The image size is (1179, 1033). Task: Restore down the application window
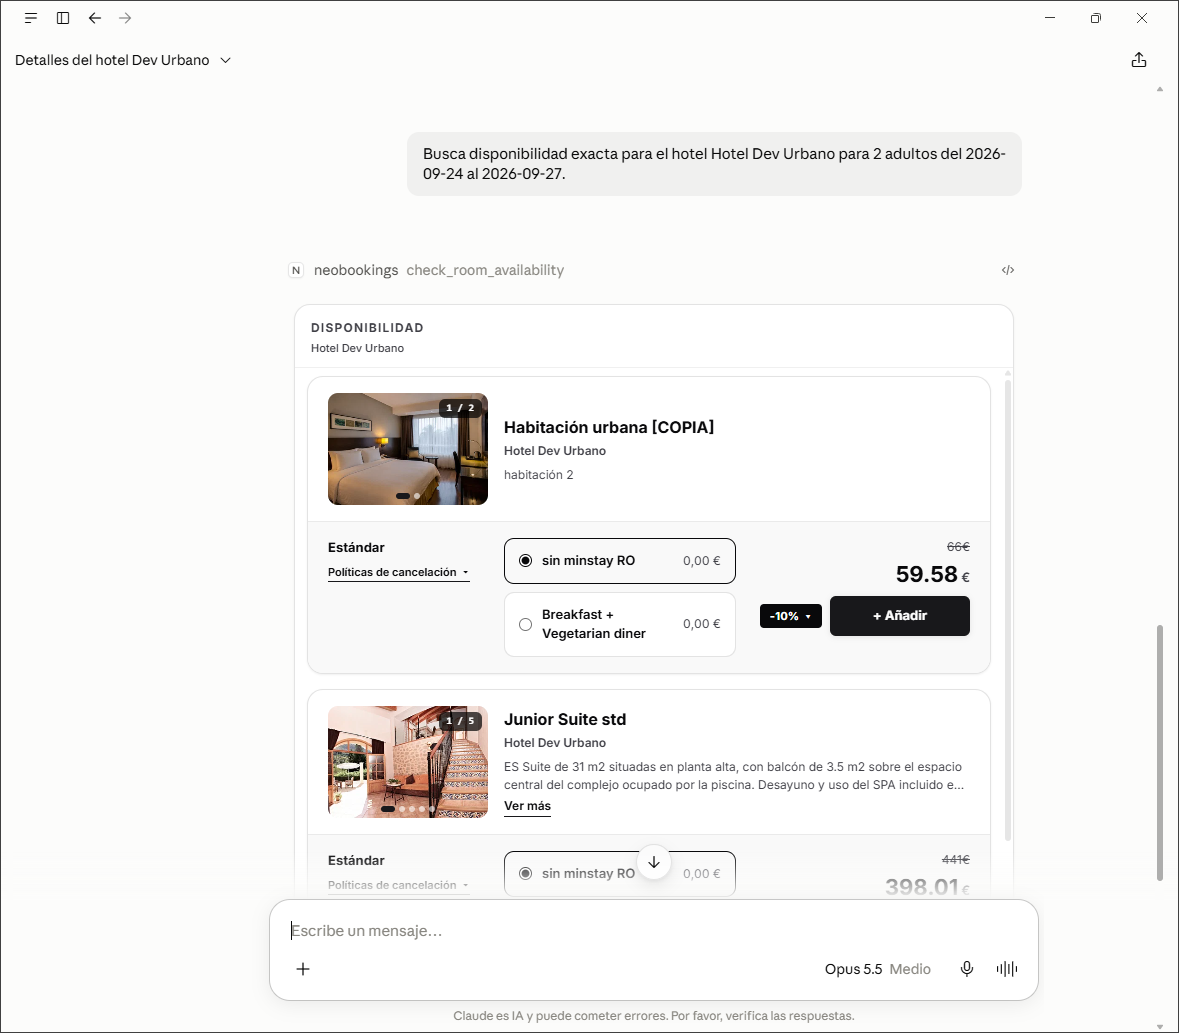click(x=1096, y=18)
